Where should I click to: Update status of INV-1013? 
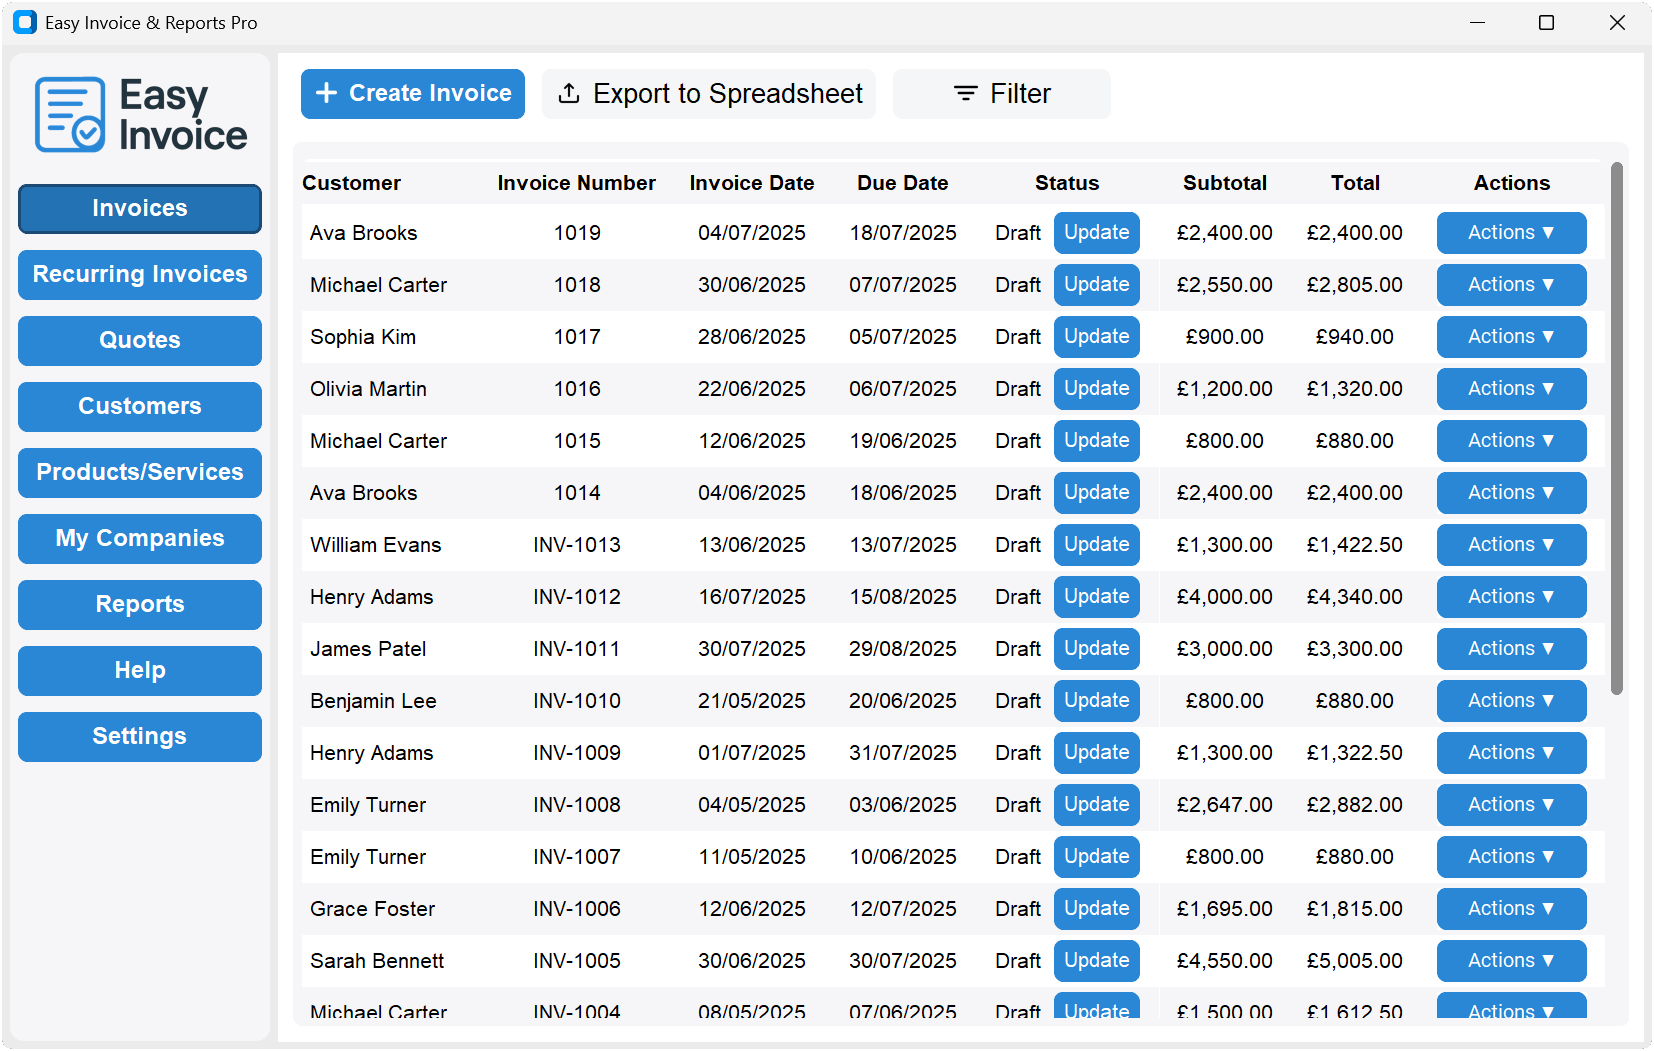pyautogui.click(x=1096, y=545)
